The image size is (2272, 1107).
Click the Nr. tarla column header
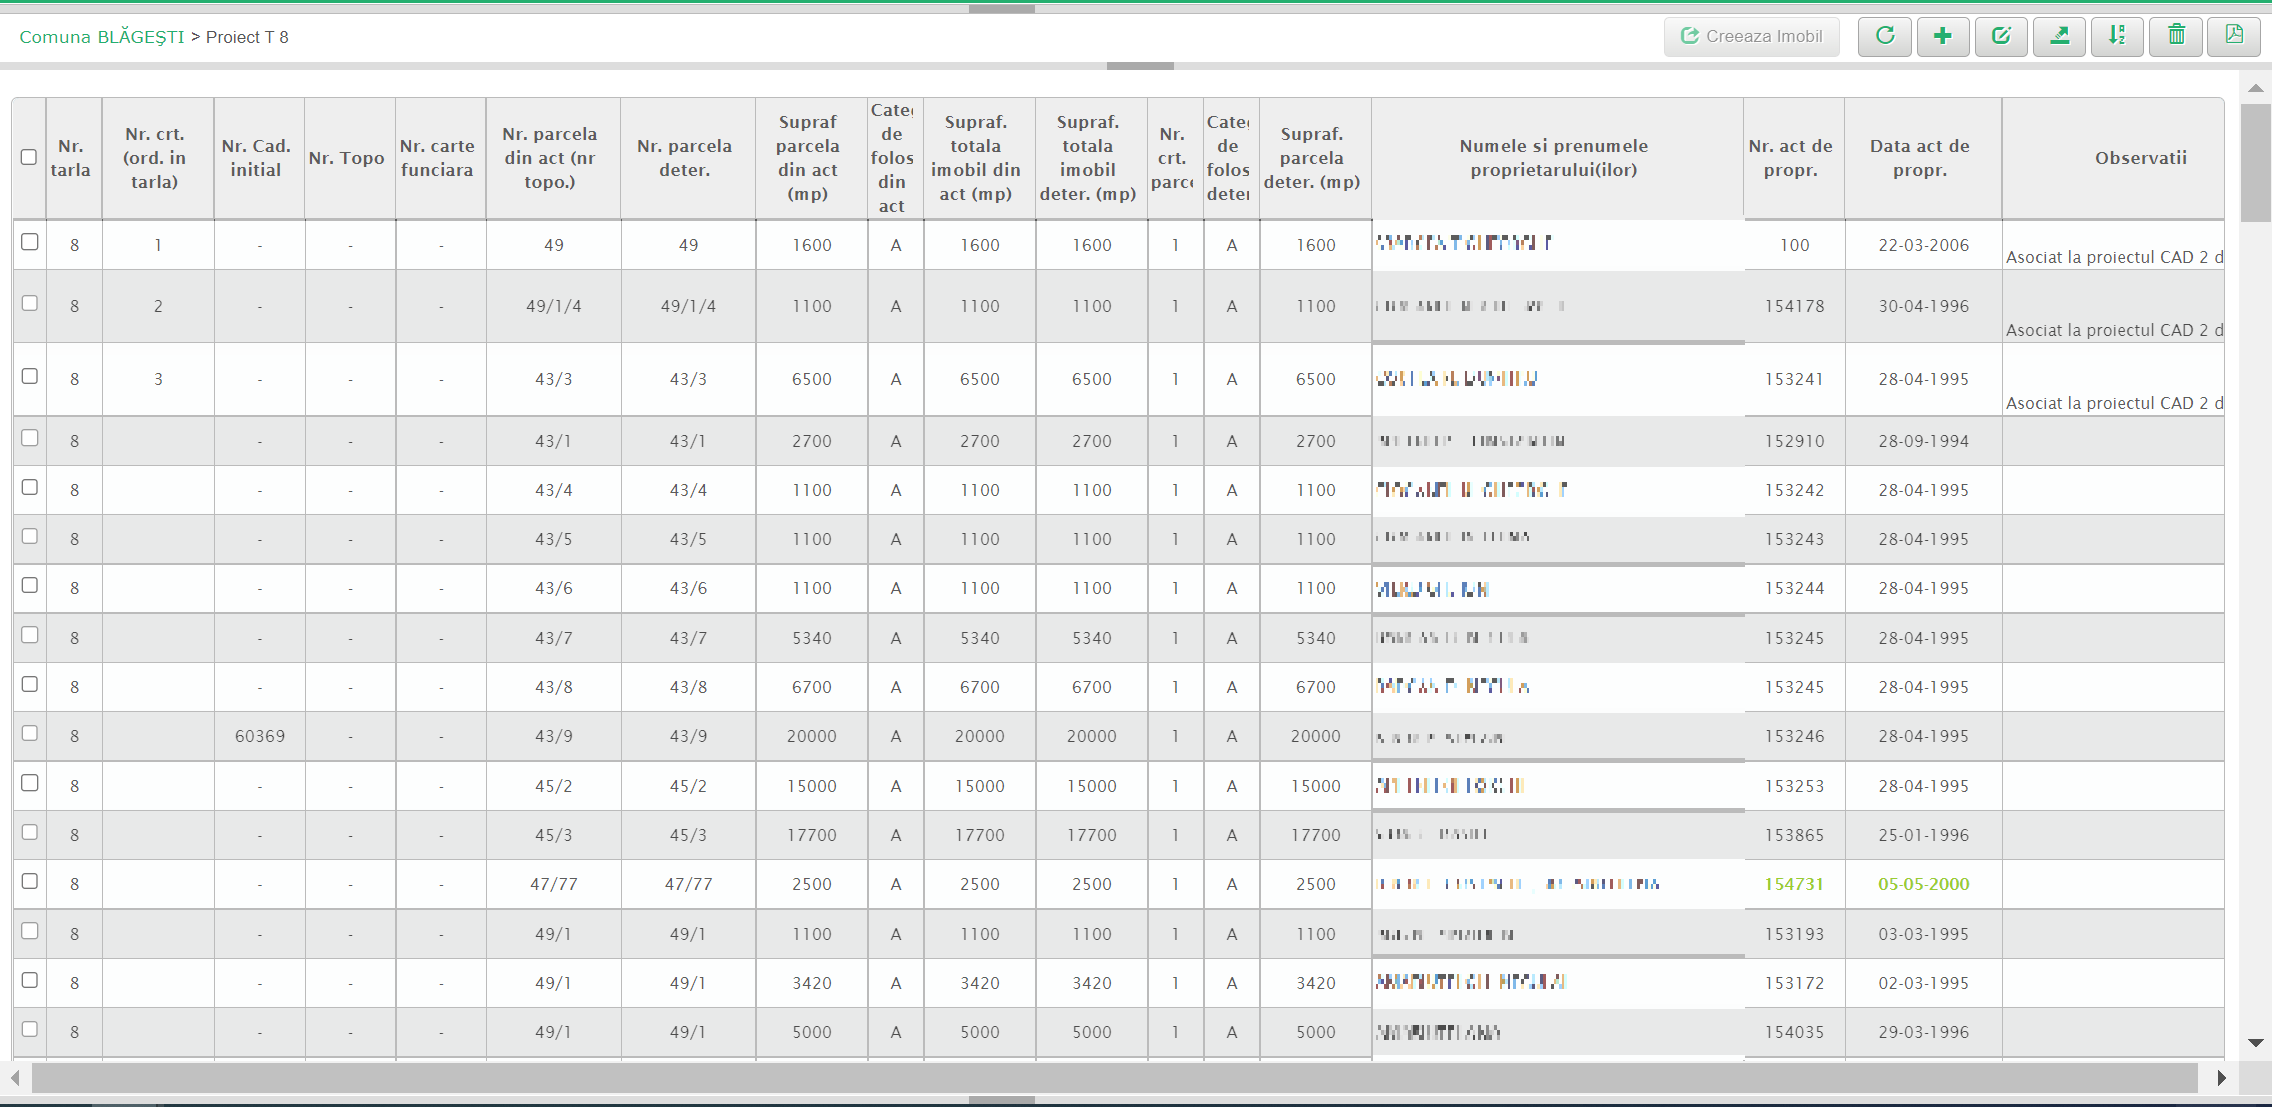(71, 158)
